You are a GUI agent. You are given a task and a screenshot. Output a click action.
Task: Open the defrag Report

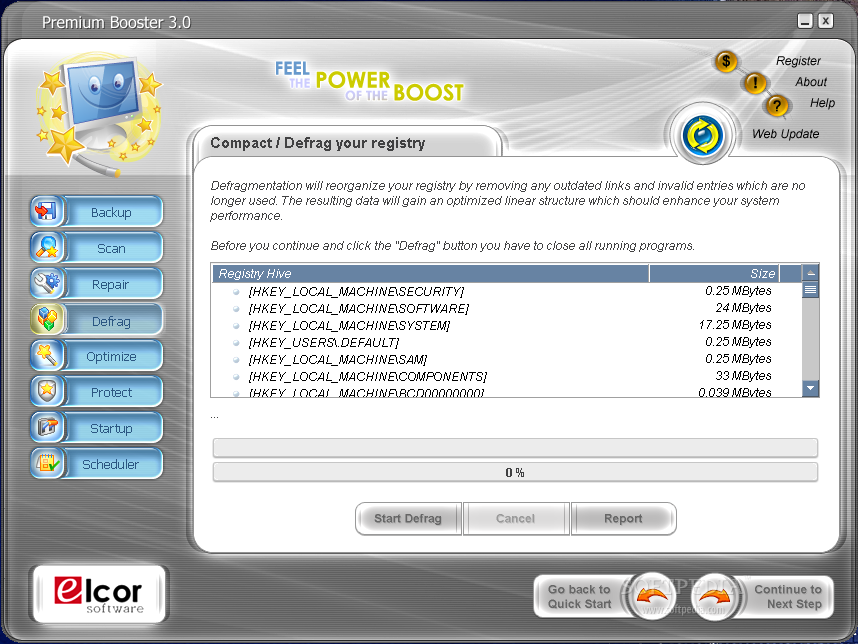pyautogui.click(x=623, y=518)
